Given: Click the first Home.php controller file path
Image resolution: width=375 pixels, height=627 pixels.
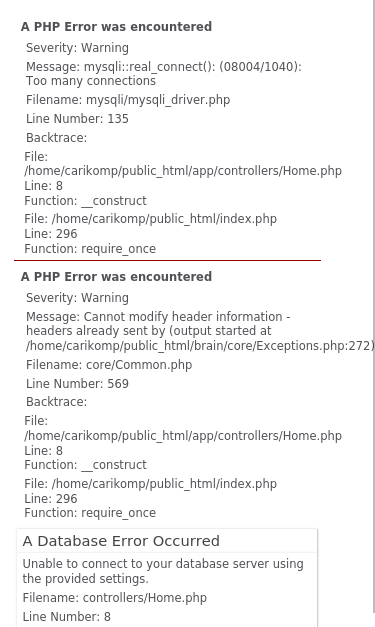Looking at the screenshot, I should coord(183,171).
